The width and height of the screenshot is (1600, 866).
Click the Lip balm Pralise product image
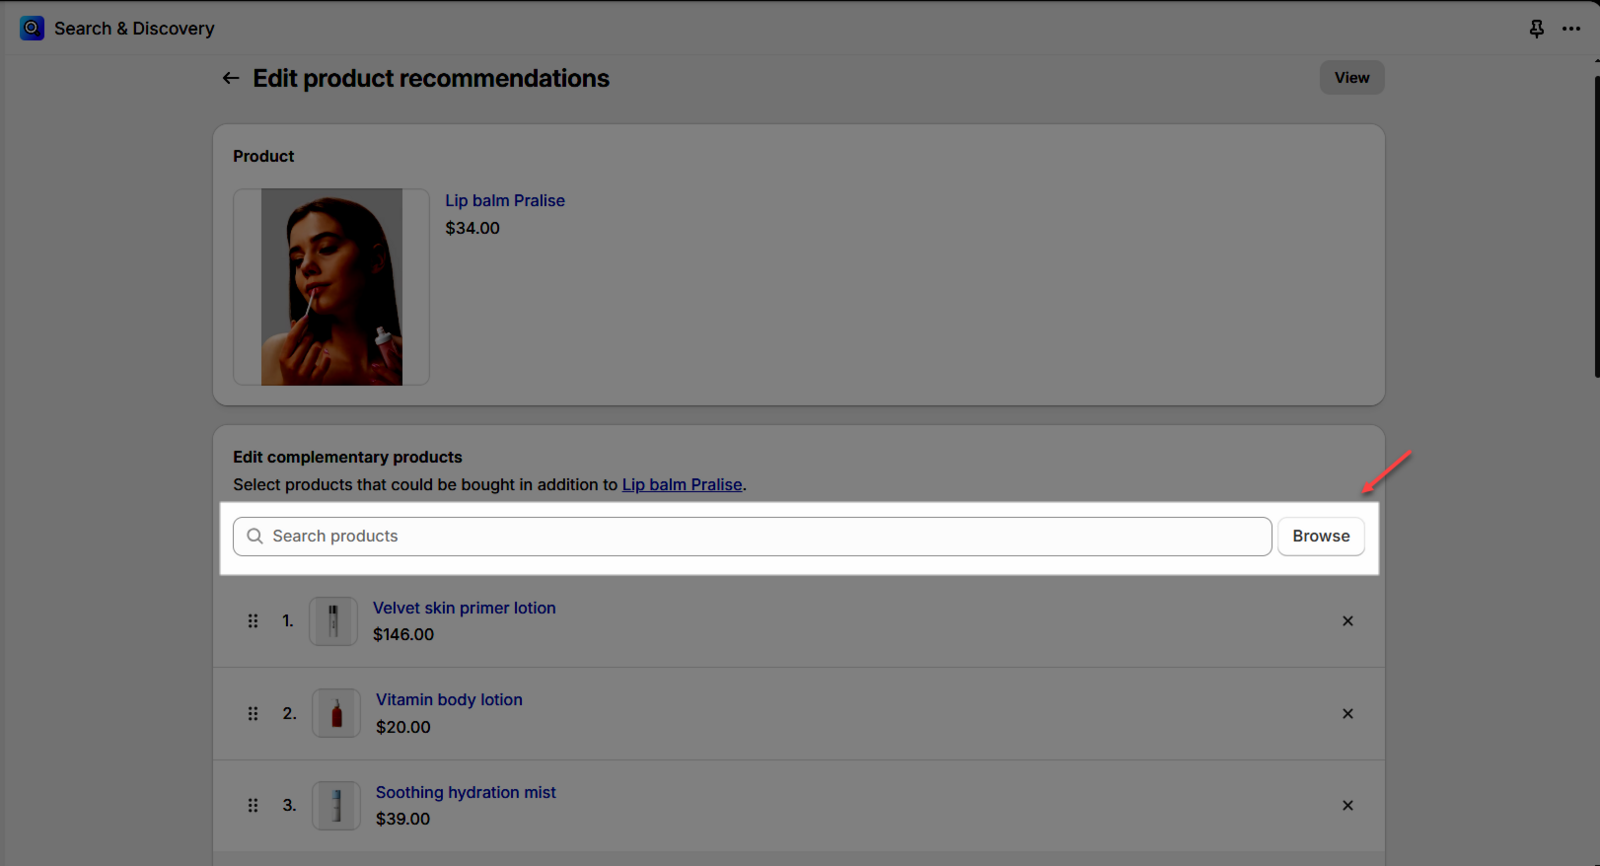click(x=332, y=287)
